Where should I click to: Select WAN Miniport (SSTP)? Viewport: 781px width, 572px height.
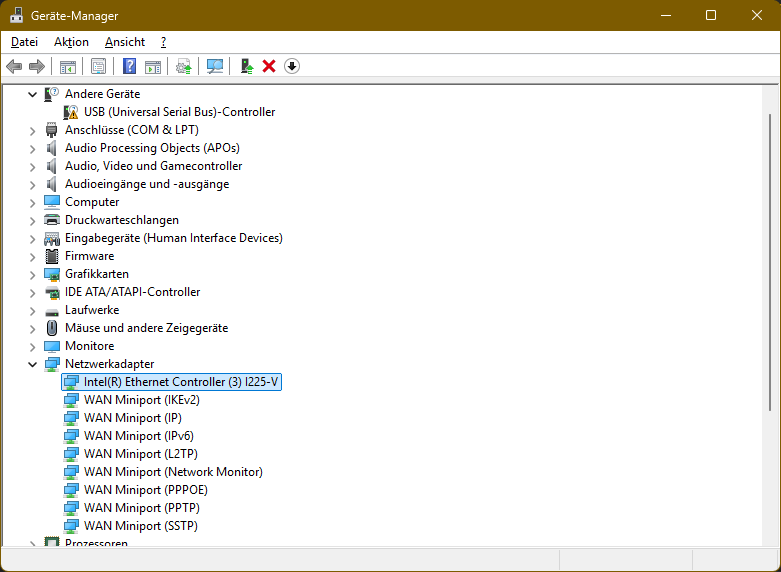click(x=141, y=526)
